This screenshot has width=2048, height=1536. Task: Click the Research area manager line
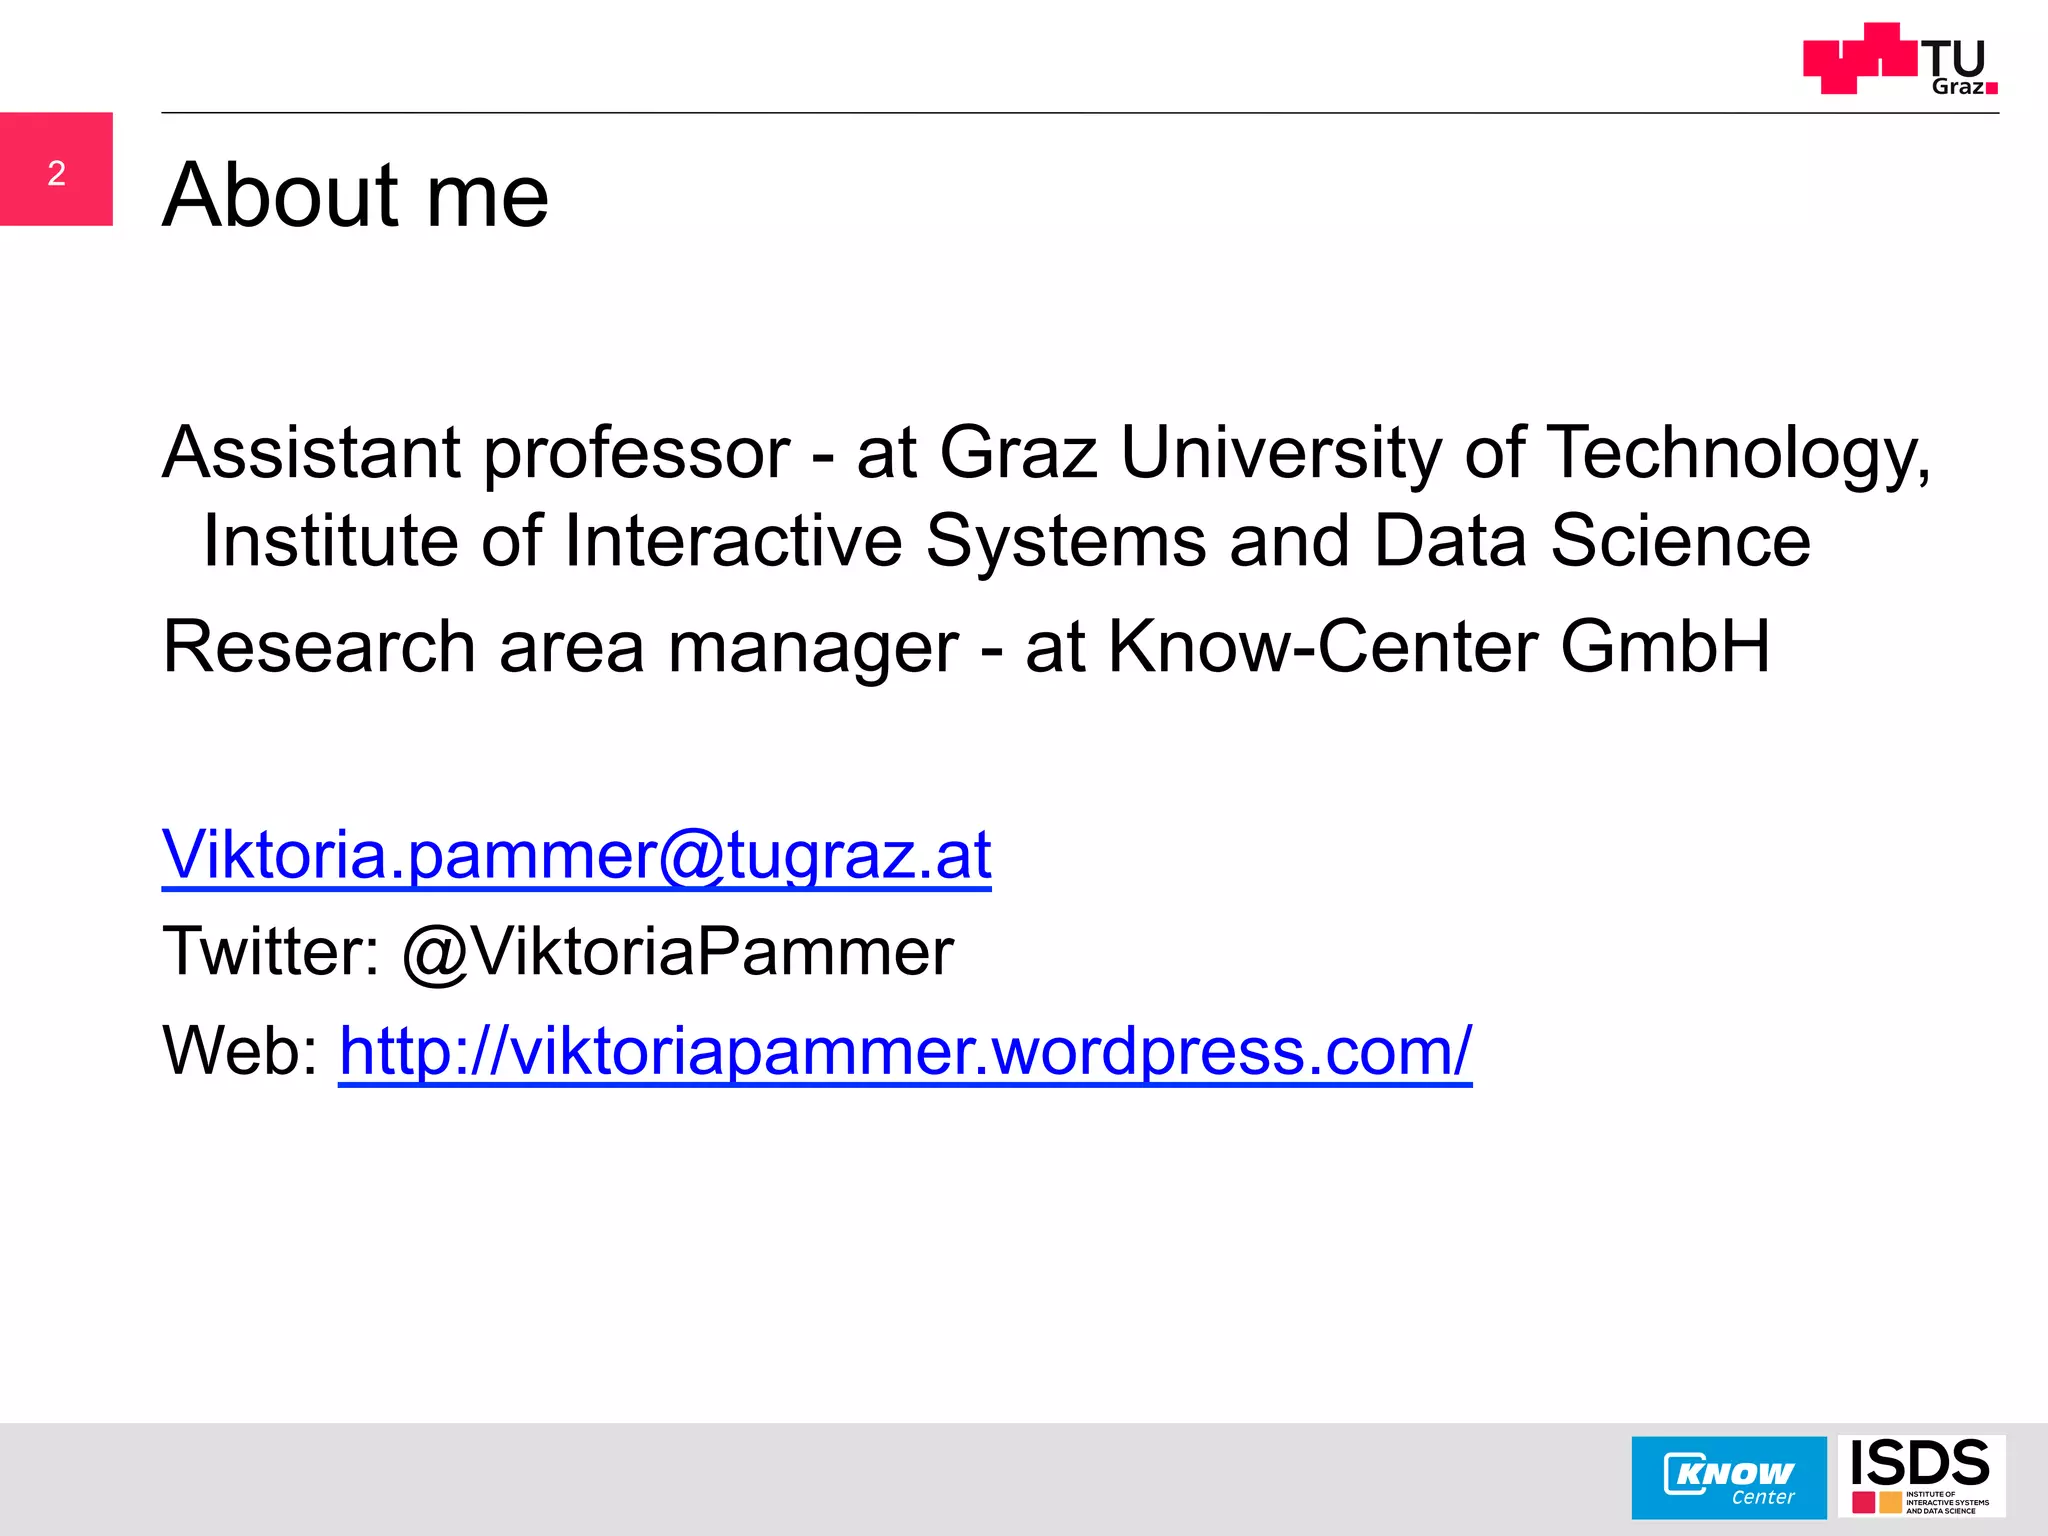(x=560, y=647)
